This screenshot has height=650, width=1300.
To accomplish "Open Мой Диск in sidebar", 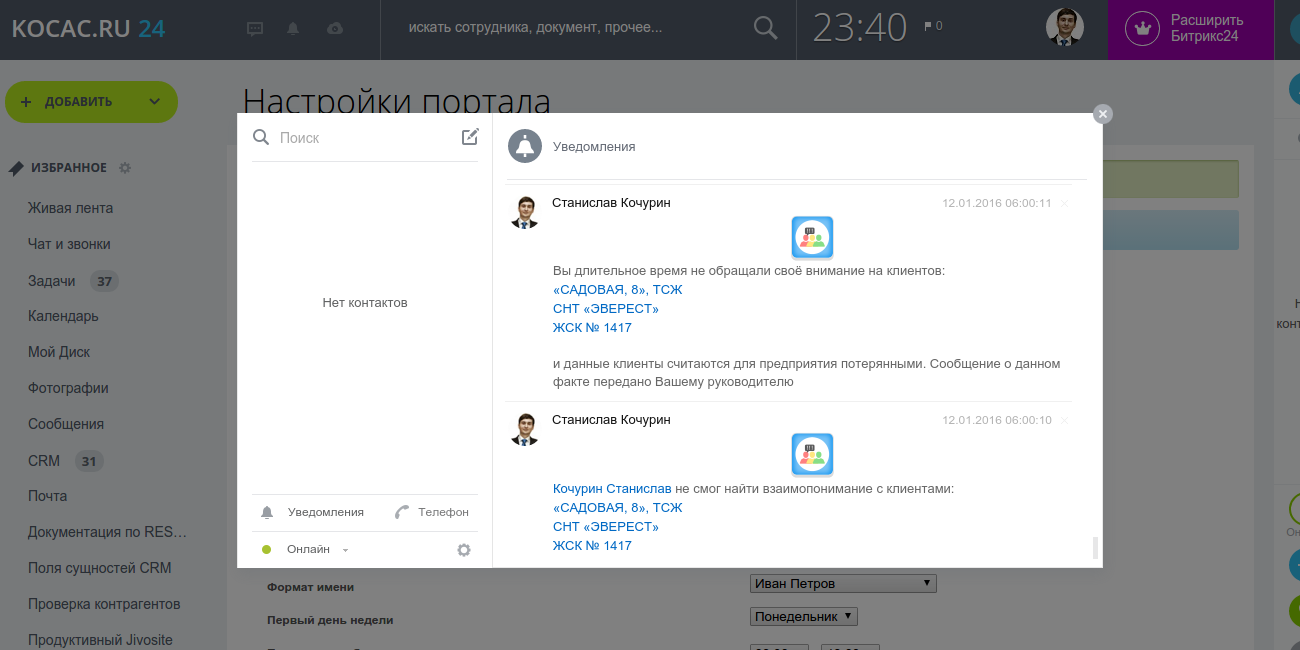I will pos(59,352).
